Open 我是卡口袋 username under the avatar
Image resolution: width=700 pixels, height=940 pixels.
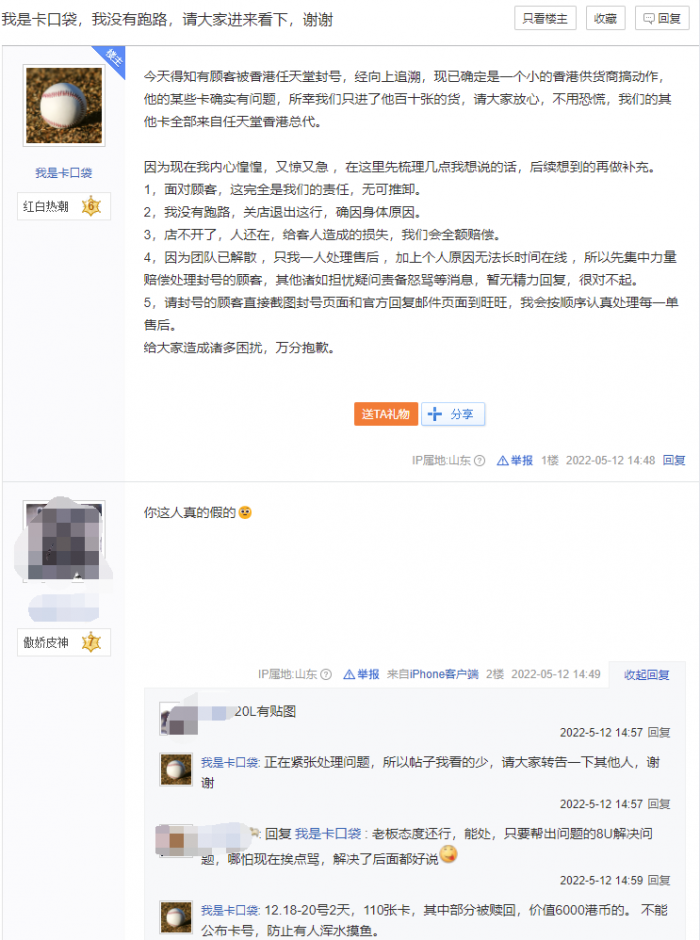tap(64, 173)
